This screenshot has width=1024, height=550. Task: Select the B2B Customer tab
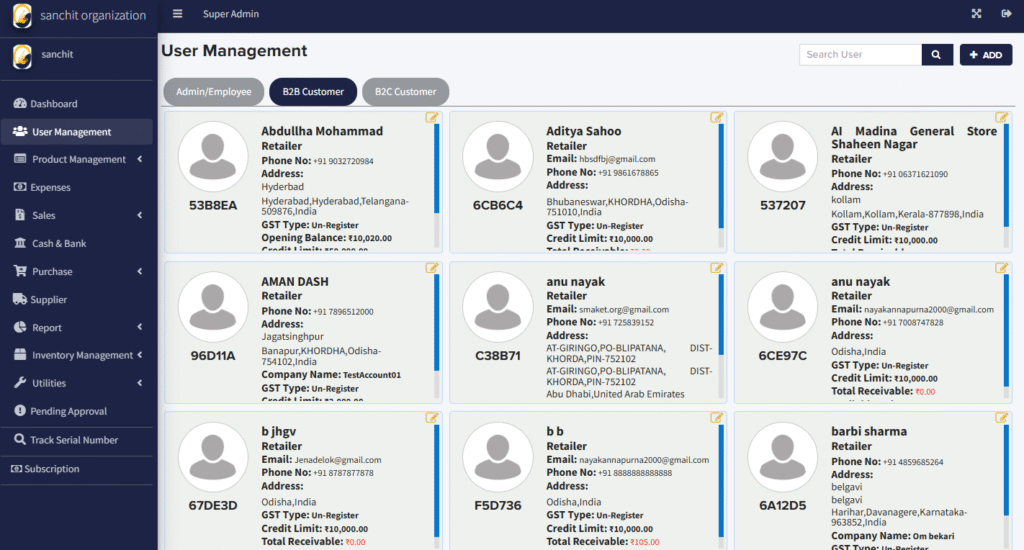(313, 92)
